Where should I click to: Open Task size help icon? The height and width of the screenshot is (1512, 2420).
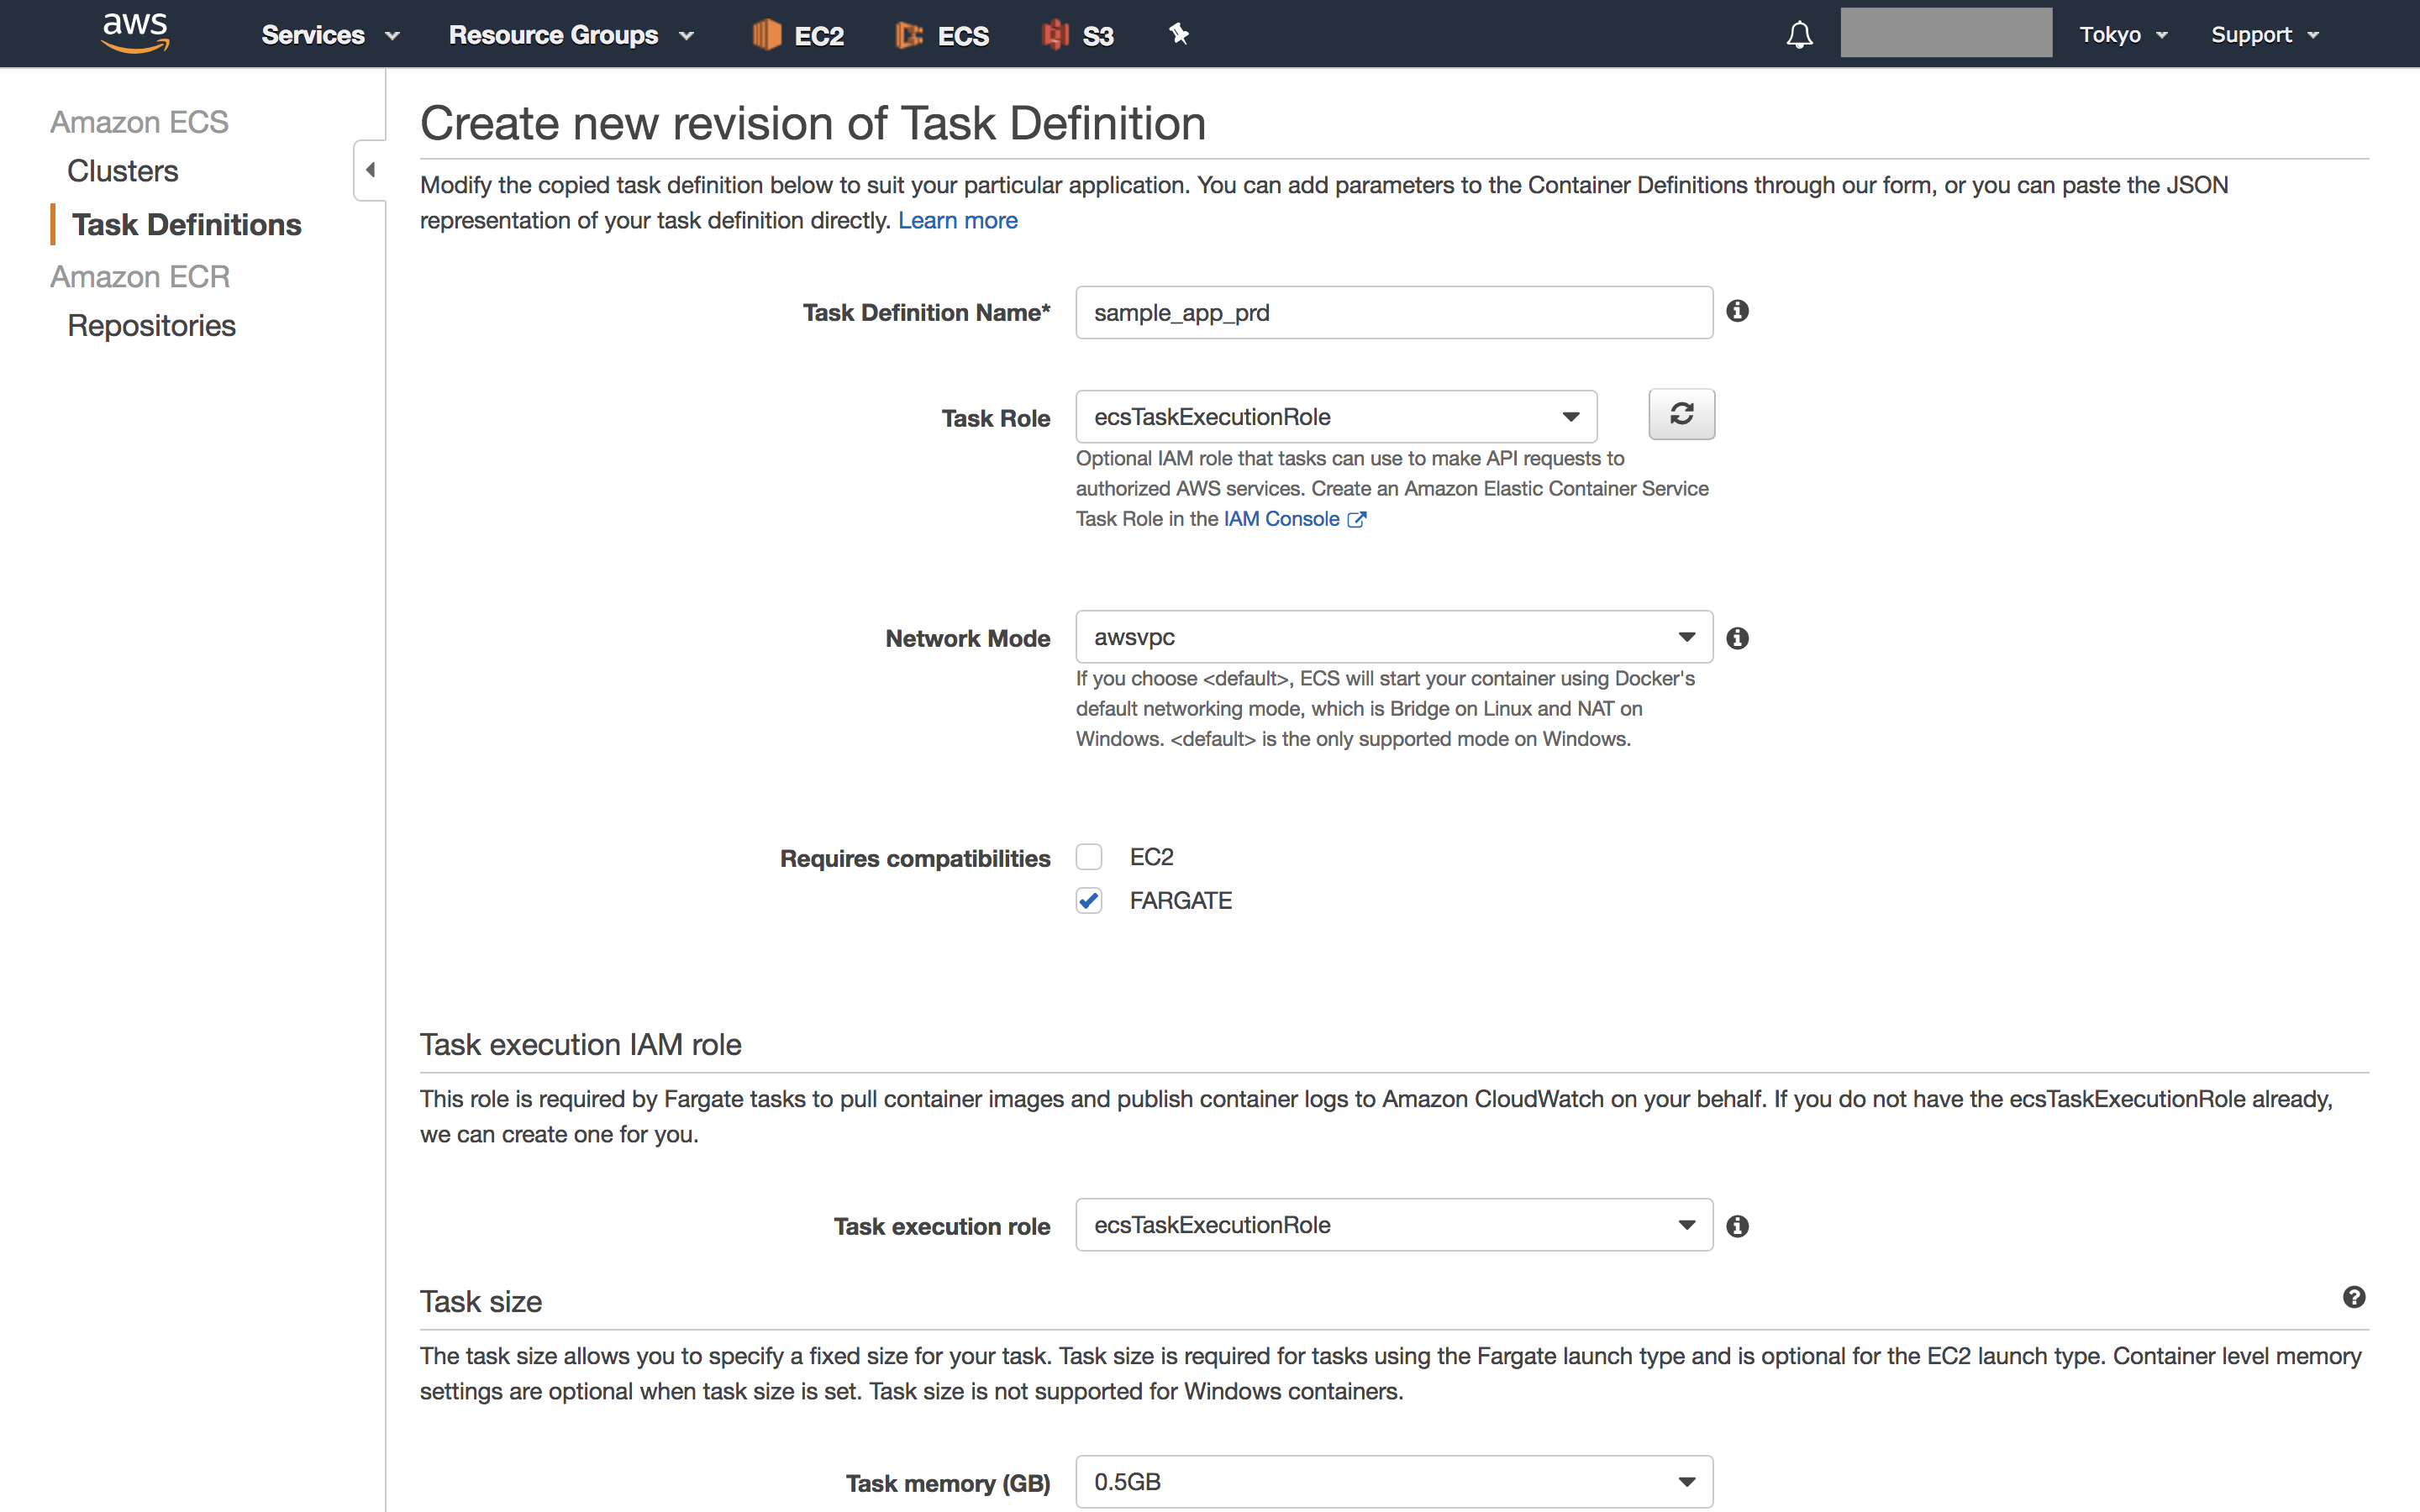(2353, 1297)
